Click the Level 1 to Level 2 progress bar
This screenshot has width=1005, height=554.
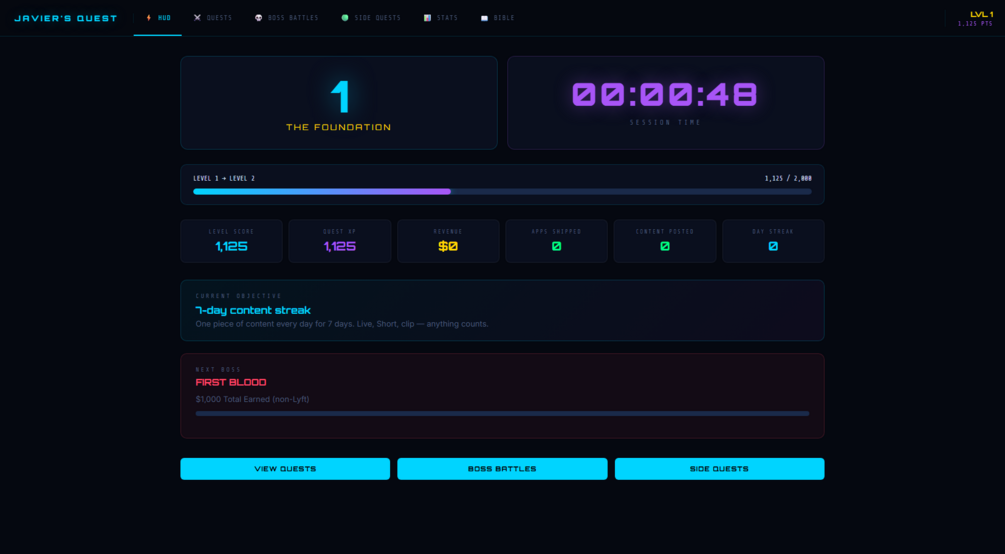pyautogui.click(x=502, y=191)
